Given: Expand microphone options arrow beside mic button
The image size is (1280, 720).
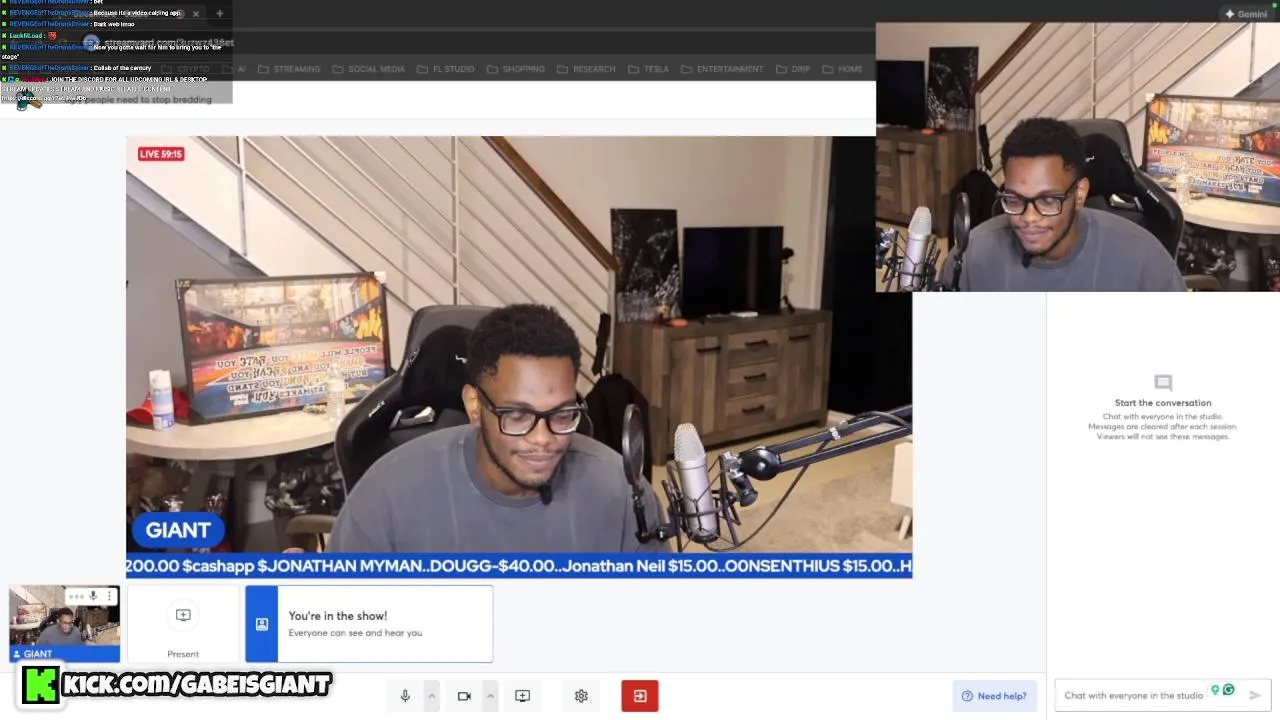Looking at the screenshot, I should pyautogui.click(x=432, y=696).
